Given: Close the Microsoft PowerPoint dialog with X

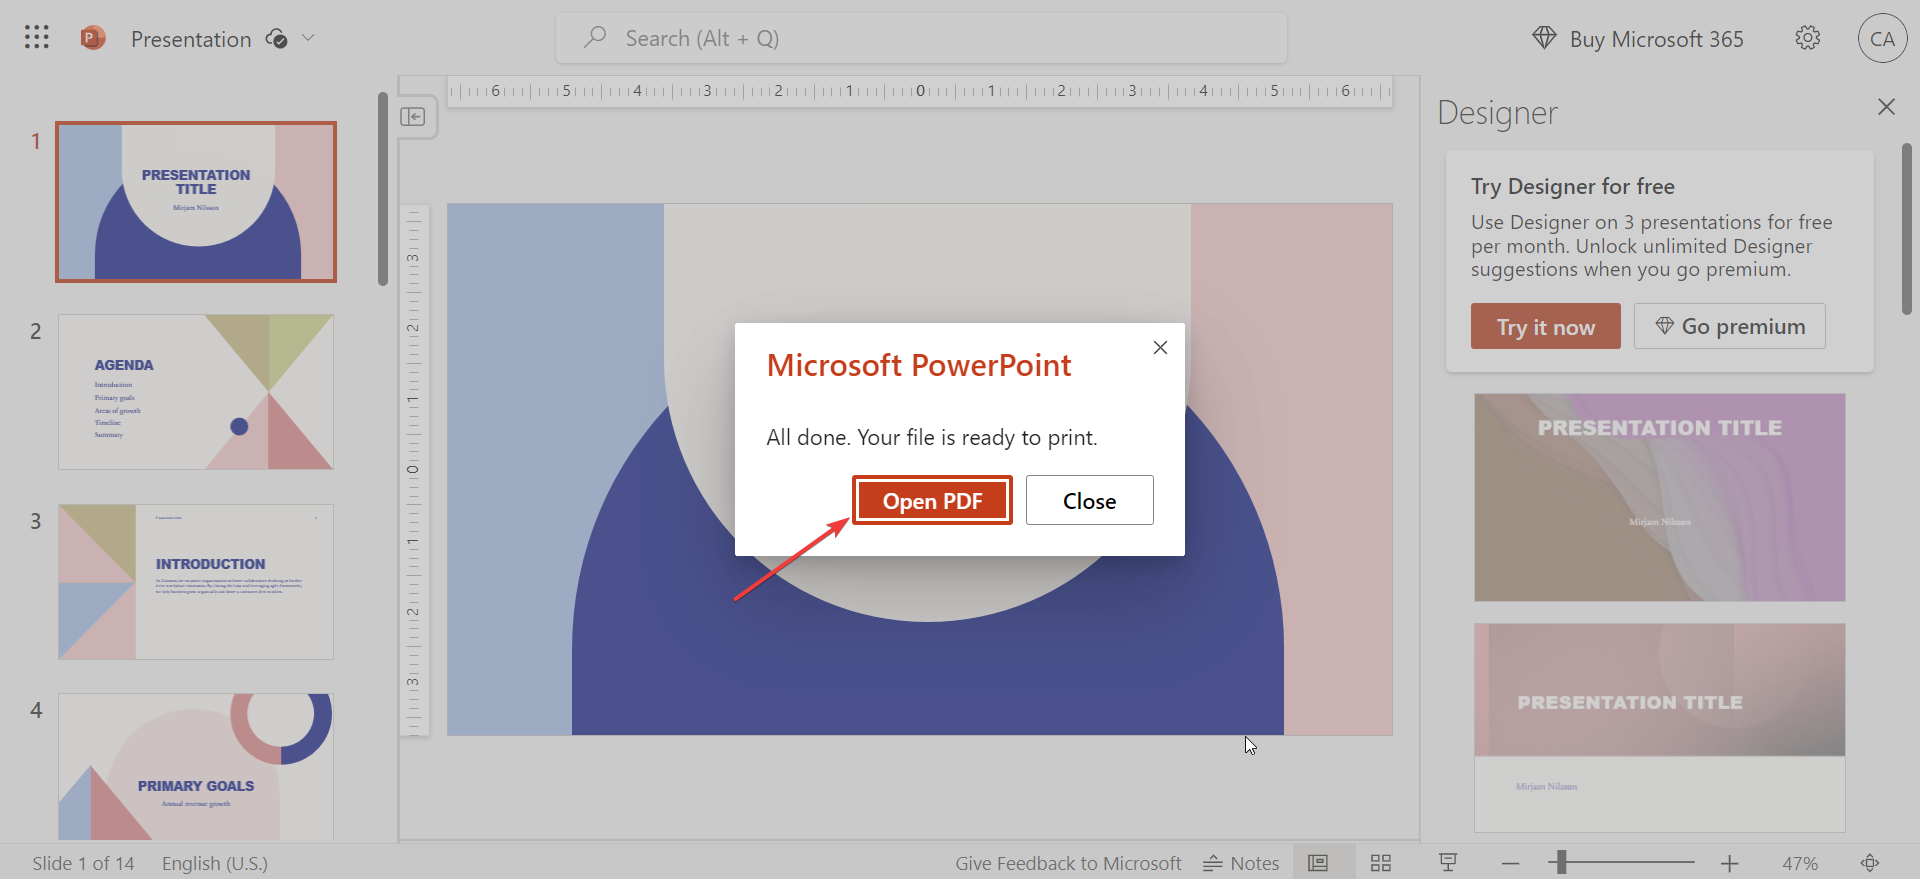Looking at the screenshot, I should pos(1160,348).
